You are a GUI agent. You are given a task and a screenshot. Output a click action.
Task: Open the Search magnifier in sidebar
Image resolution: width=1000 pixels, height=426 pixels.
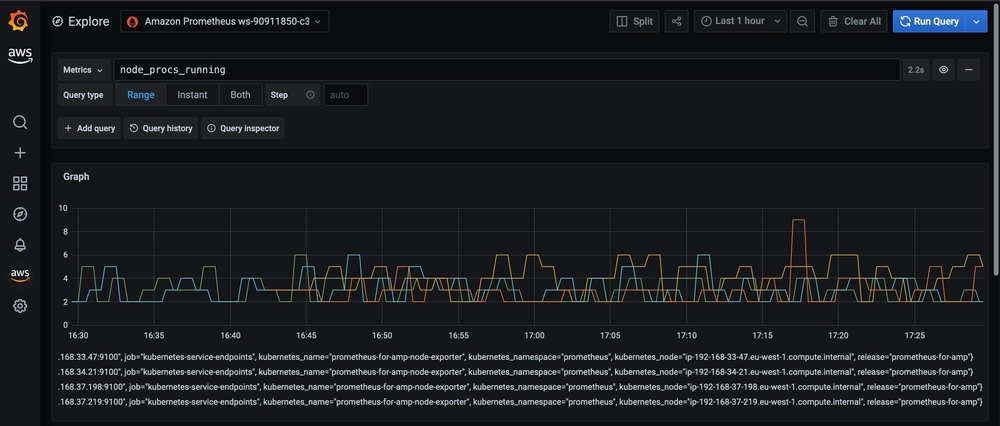(x=20, y=122)
